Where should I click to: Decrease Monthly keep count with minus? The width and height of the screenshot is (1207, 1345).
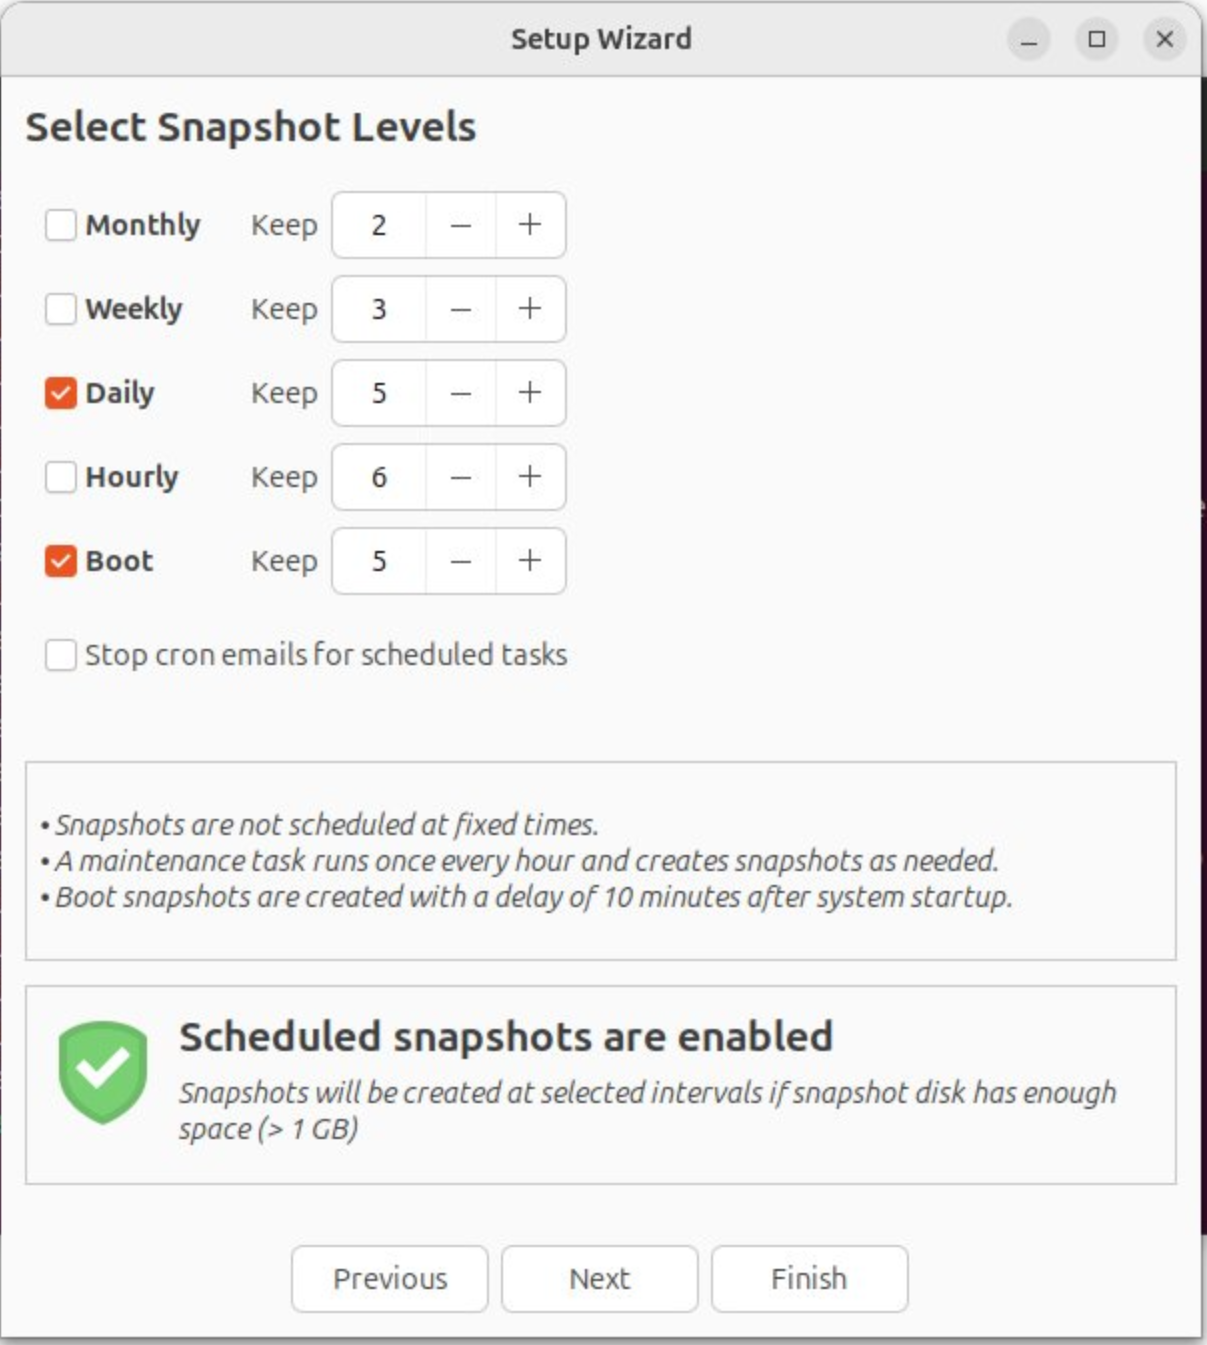coord(460,225)
